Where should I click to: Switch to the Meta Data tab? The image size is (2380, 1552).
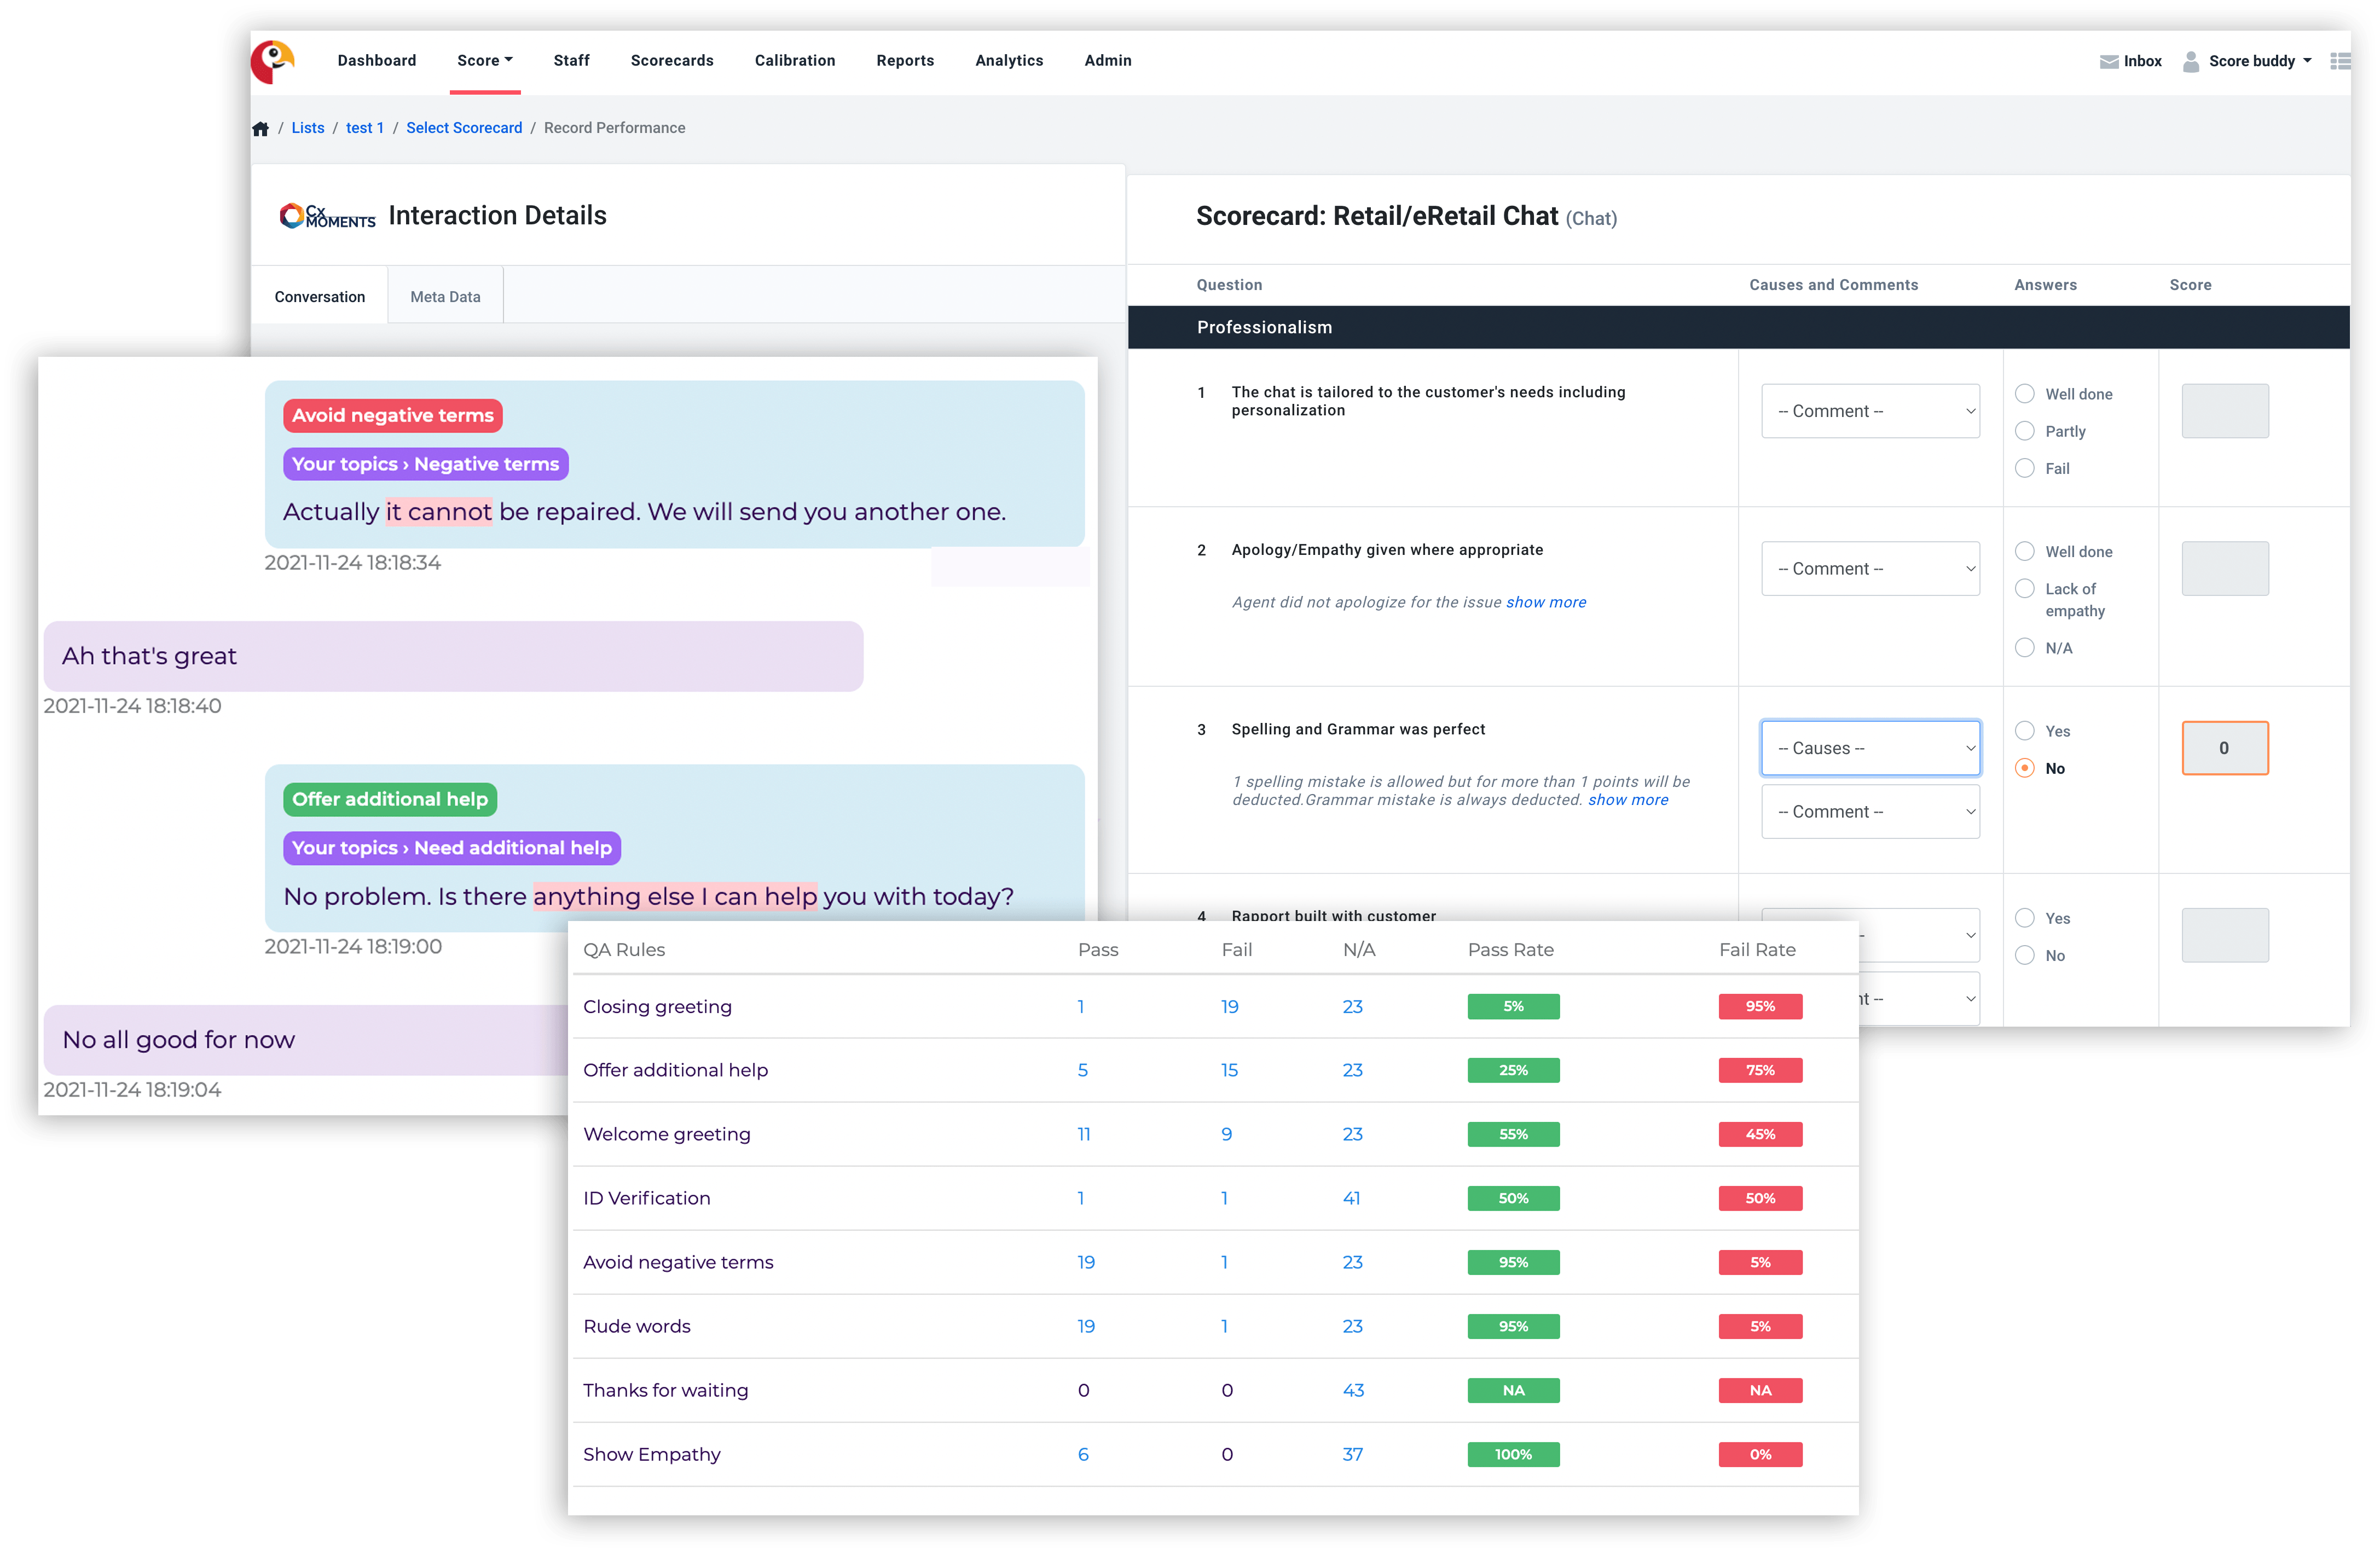tap(445, 297)
